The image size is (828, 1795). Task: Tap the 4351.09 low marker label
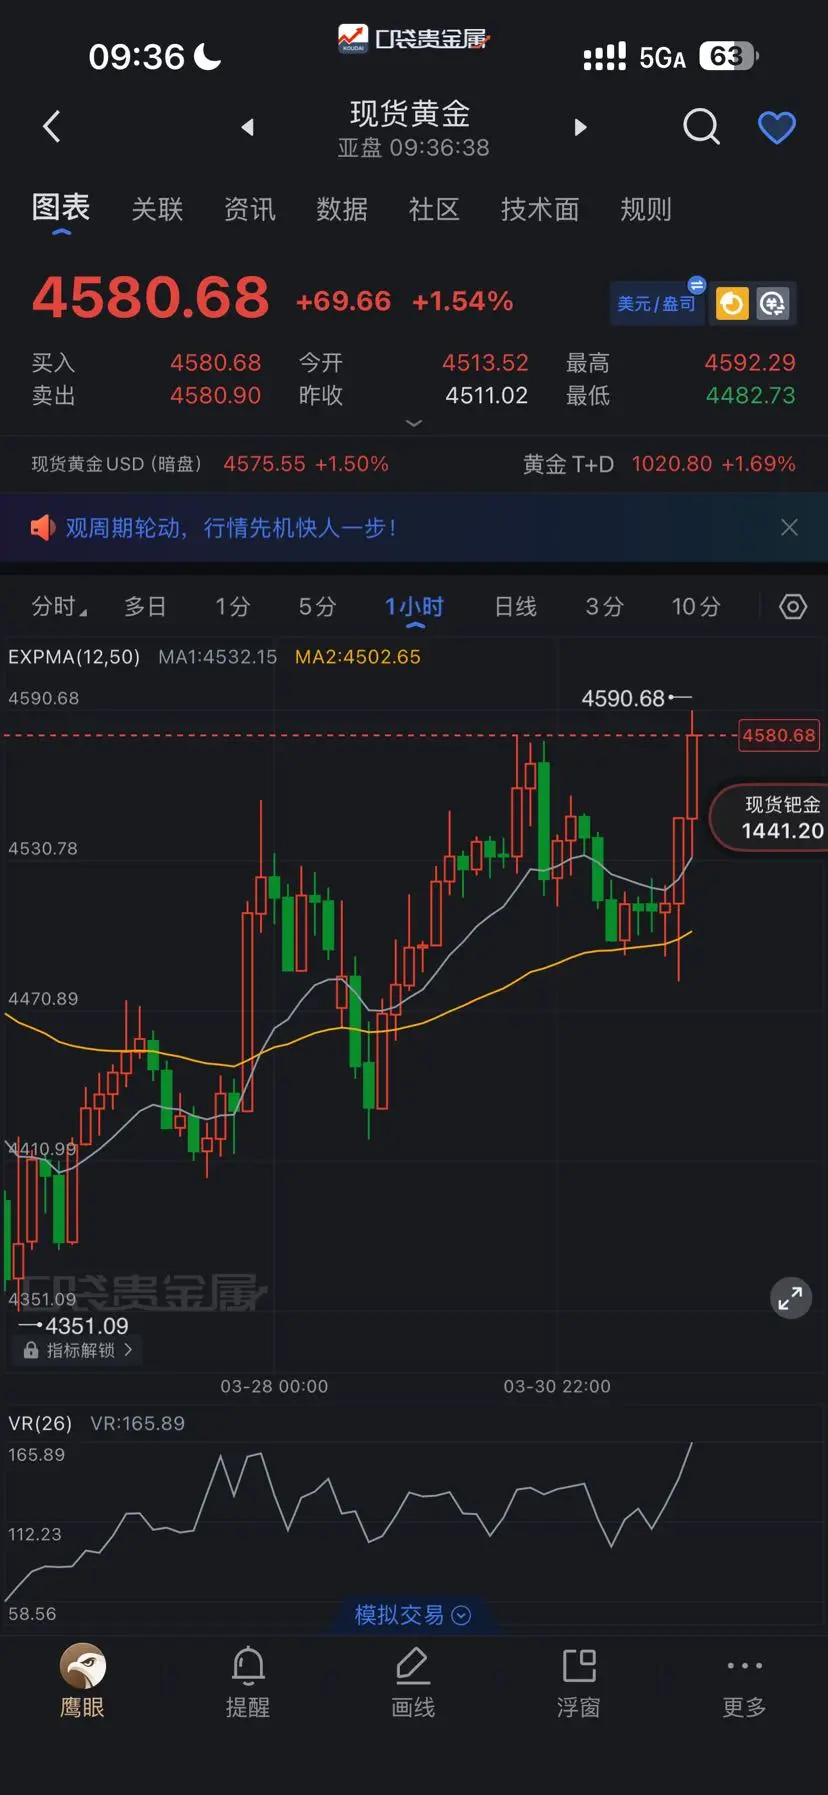(87, 1326)
